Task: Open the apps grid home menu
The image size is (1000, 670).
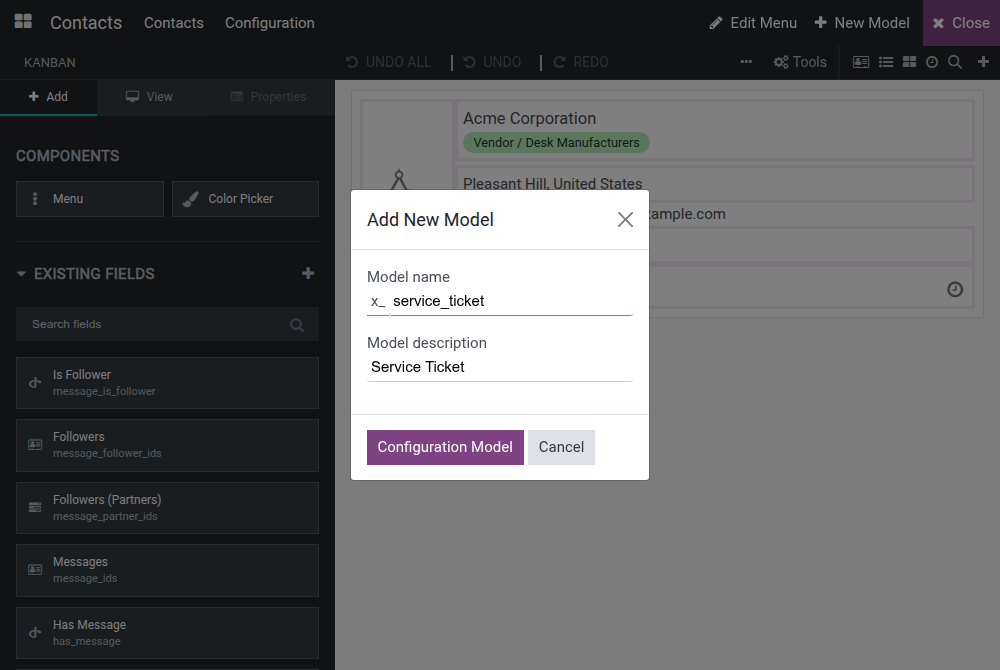Action: pos(23,22)
